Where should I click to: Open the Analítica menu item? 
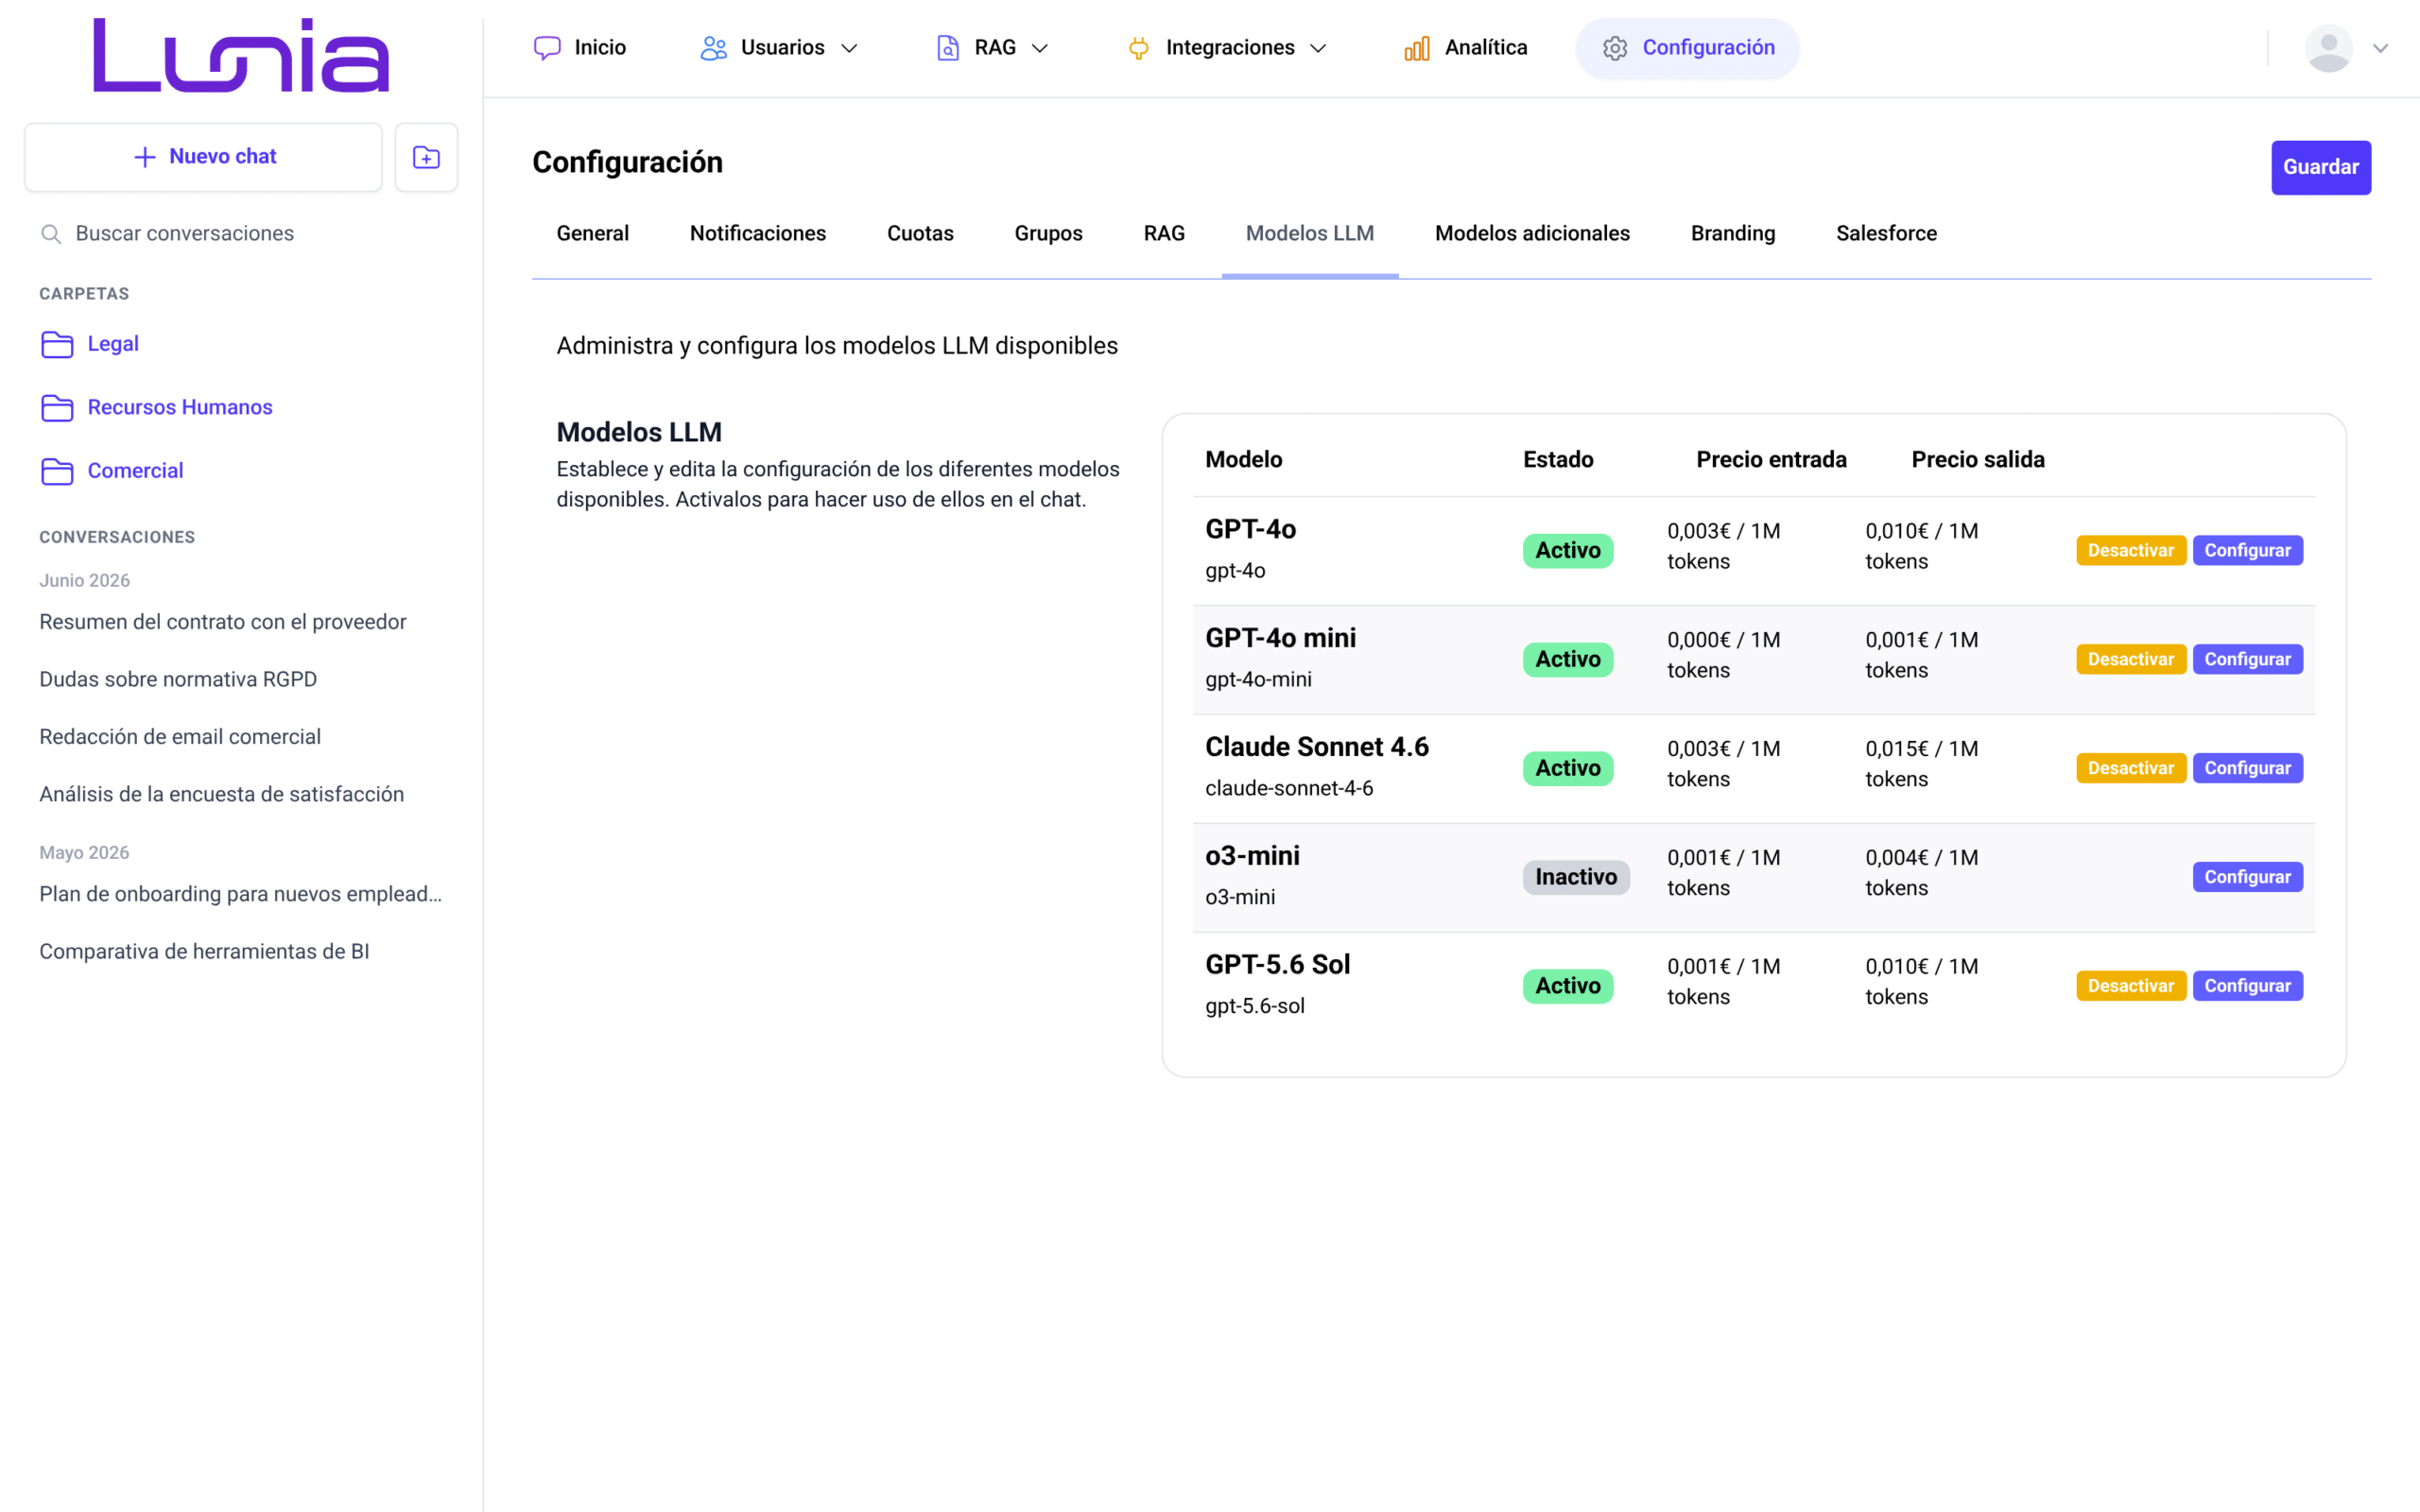1465,48
